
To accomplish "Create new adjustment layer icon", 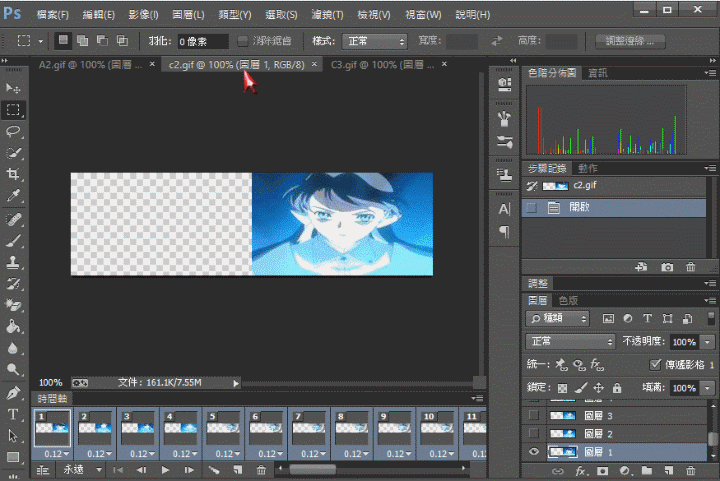I will [x=624, y=470].
